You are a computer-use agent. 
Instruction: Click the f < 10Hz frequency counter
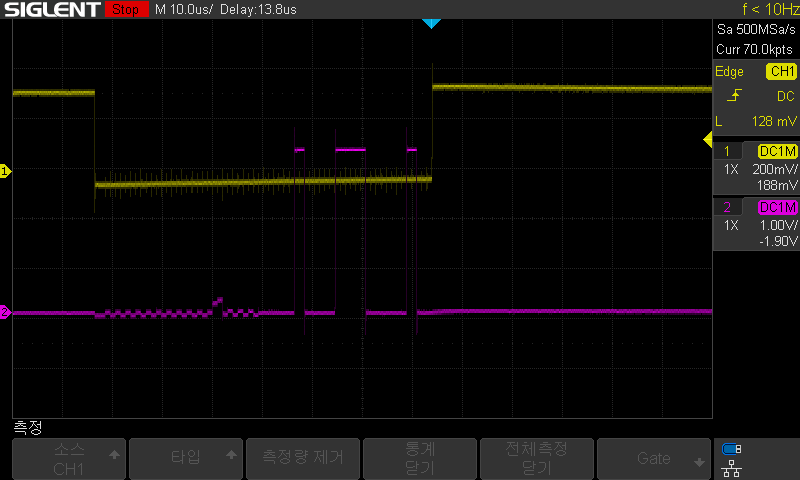click(770, 9)
